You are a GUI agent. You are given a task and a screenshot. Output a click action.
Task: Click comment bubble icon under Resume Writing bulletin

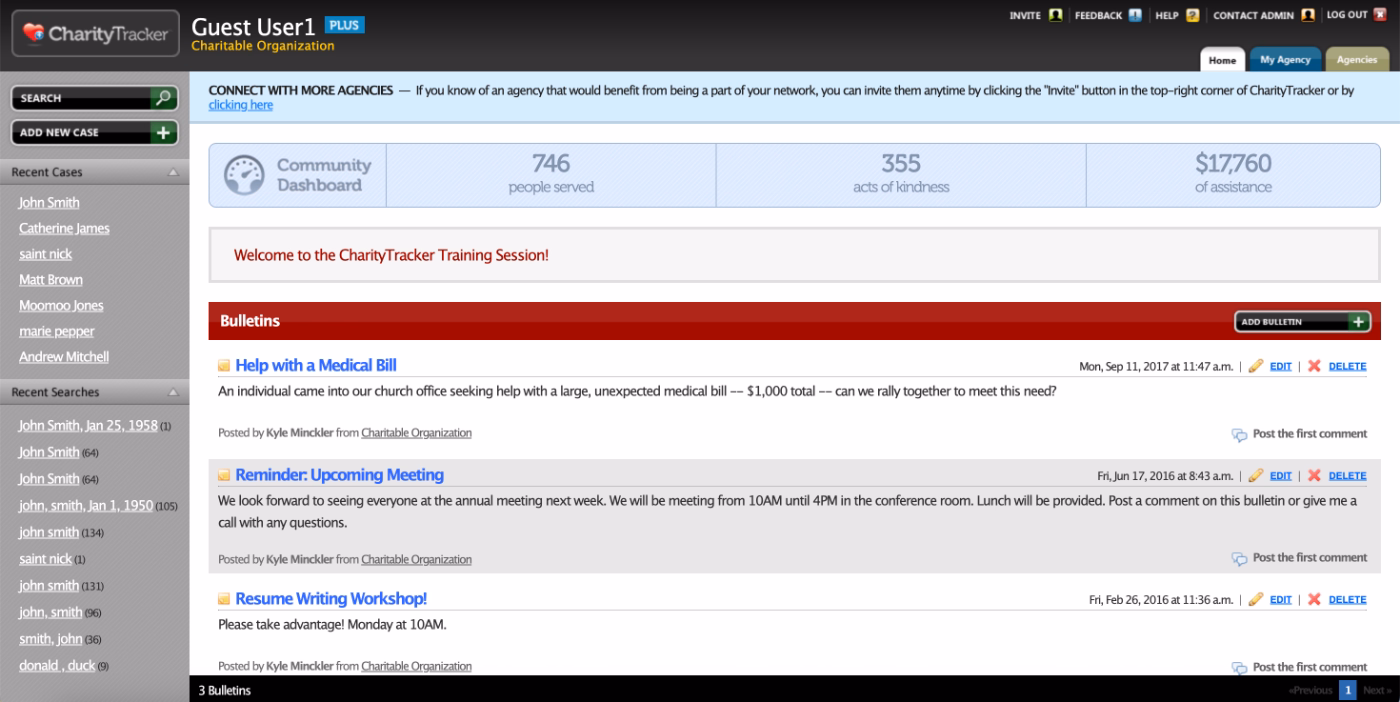point(1239,668)
